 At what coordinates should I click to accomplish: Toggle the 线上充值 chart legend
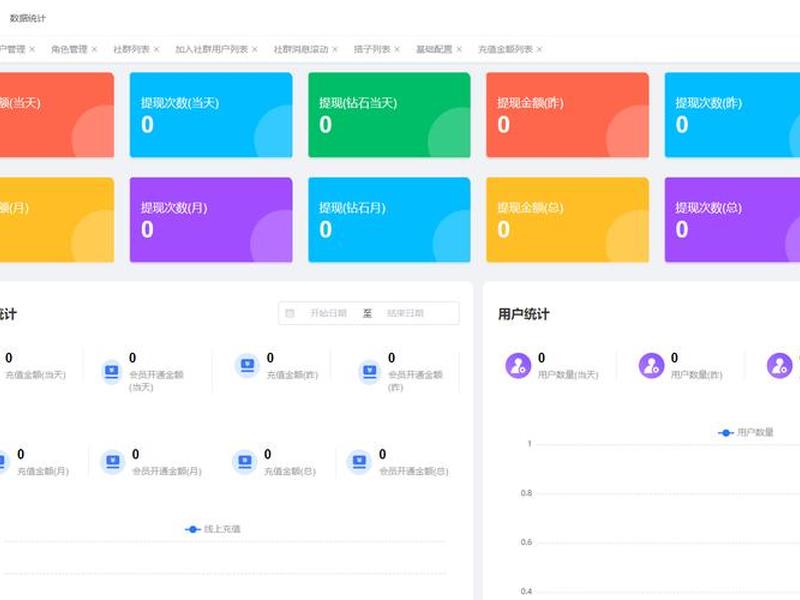pos(213,530)
